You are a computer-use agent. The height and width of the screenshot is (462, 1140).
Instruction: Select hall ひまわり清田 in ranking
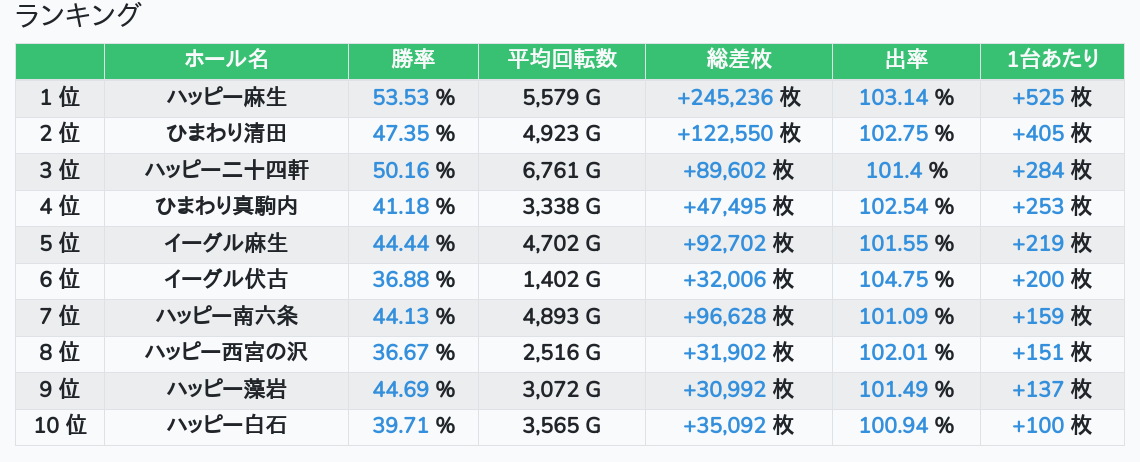[226, 134]
